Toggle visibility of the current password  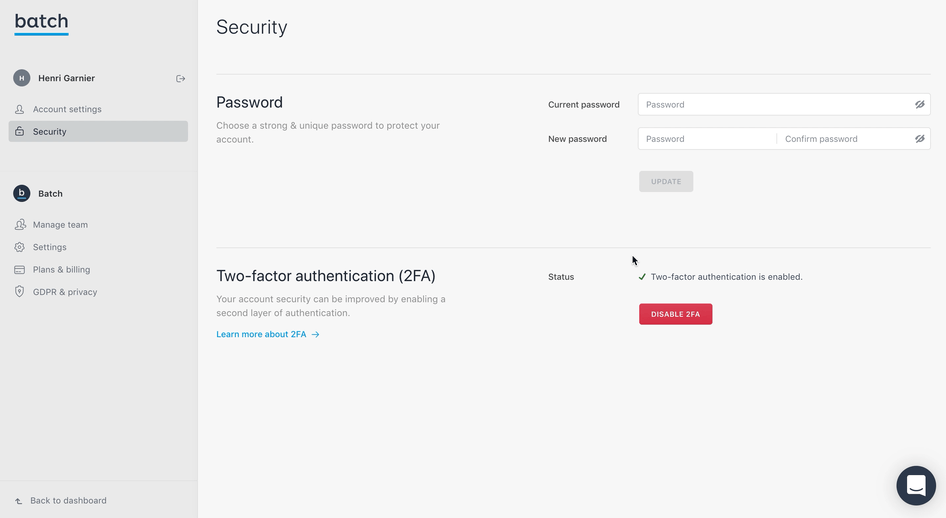point(919,104)
